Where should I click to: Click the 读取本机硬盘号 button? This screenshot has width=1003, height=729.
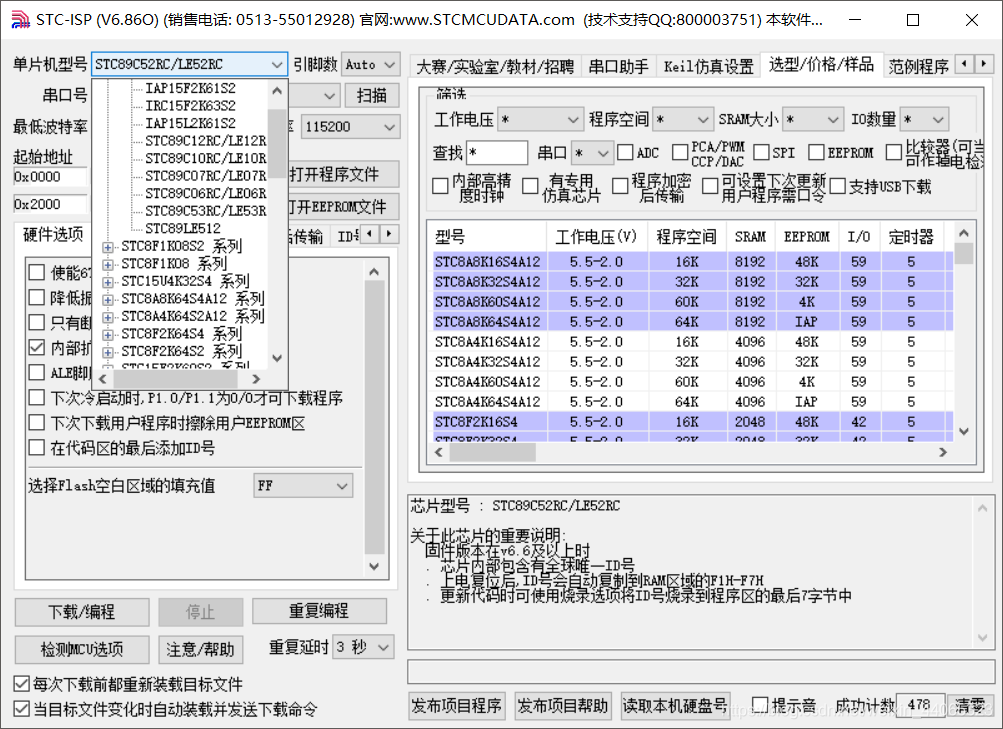(x=675, y=706)
